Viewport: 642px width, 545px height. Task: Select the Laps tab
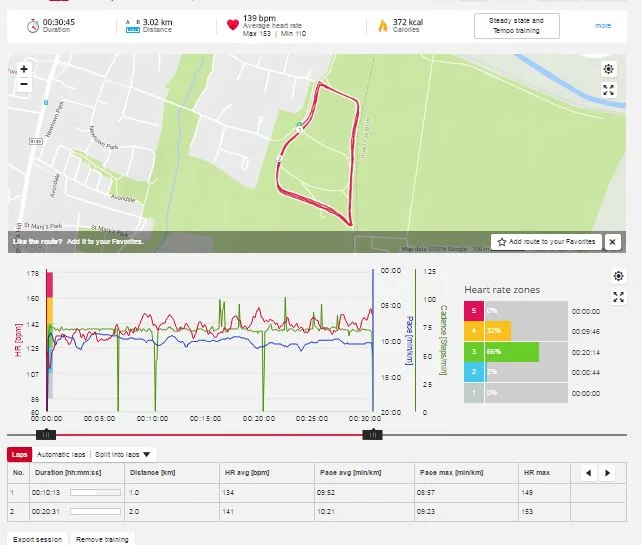tap(19, 454)
